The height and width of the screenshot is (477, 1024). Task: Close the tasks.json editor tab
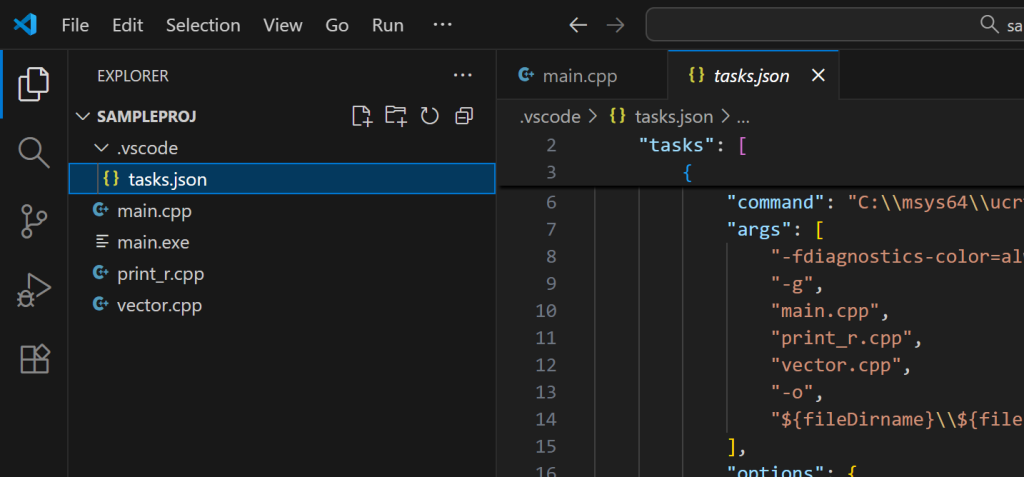(818, 76)
